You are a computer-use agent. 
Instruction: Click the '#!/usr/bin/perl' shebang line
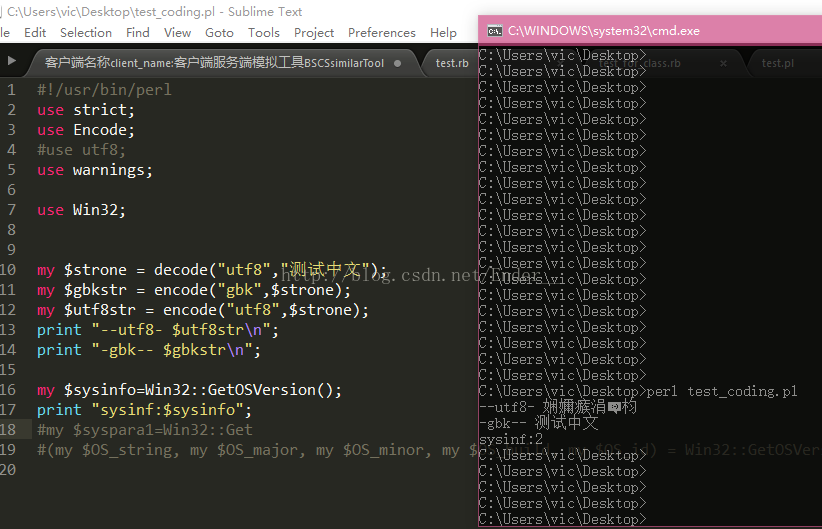click(x=104, y=90)
